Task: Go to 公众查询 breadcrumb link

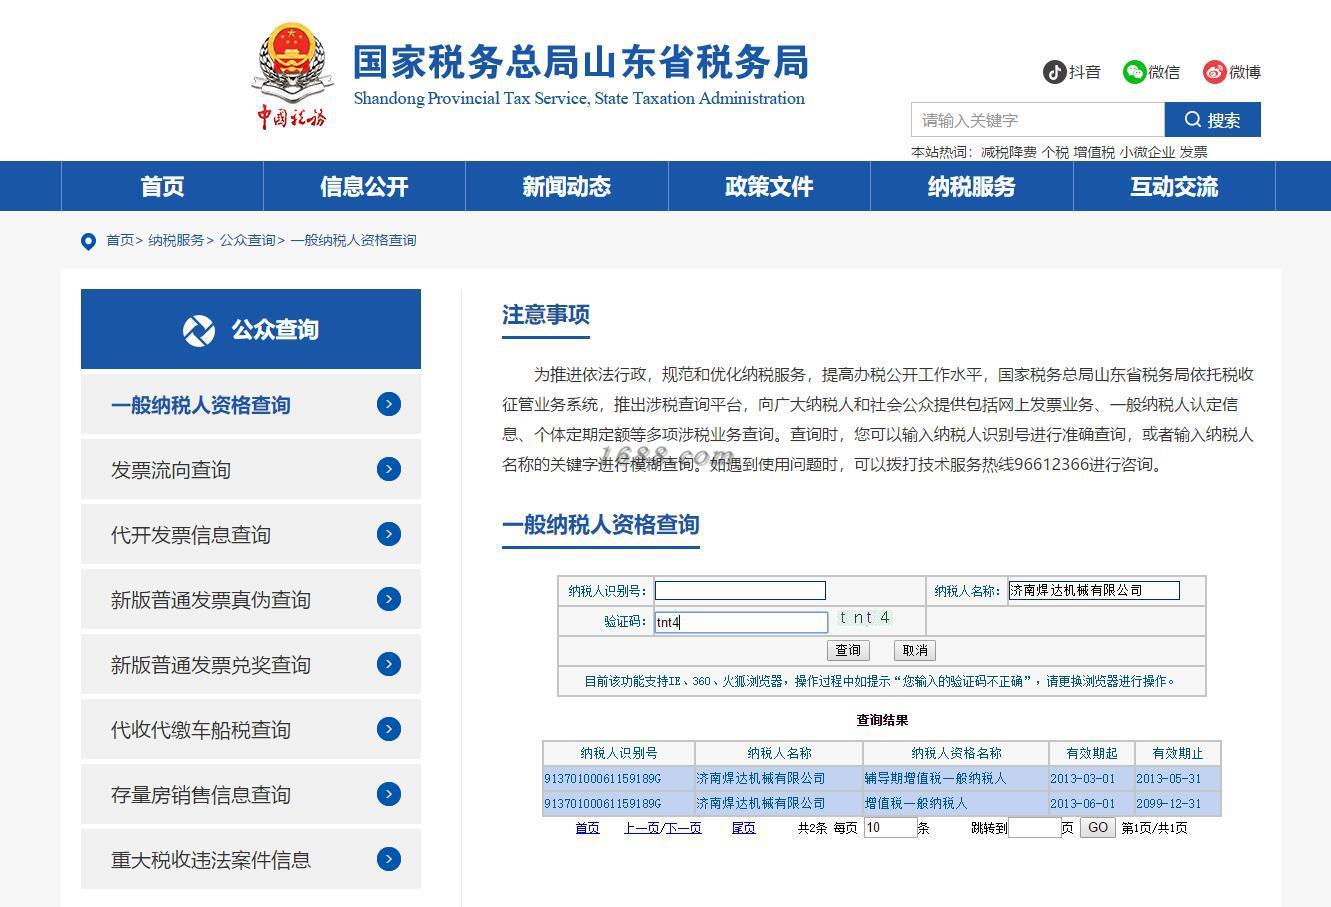Action: click(x=247, y=241)
